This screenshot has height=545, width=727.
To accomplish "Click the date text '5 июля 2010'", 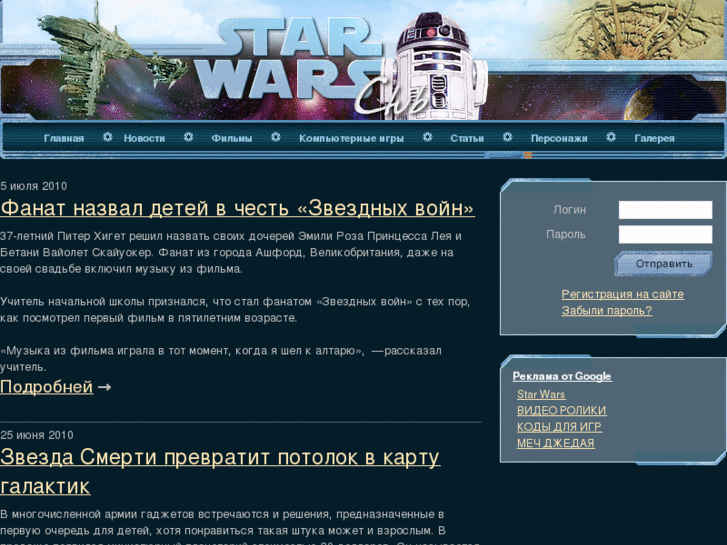I will (33, 186).
